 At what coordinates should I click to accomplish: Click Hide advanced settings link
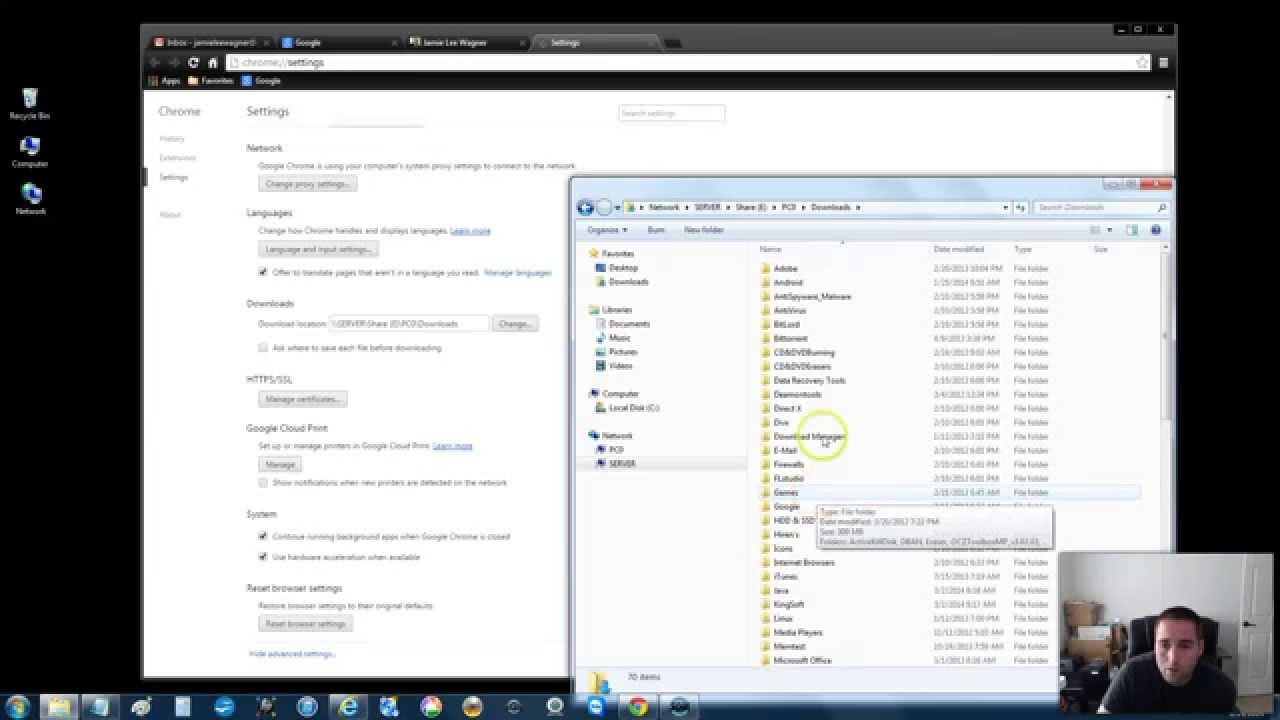[292, 654]
